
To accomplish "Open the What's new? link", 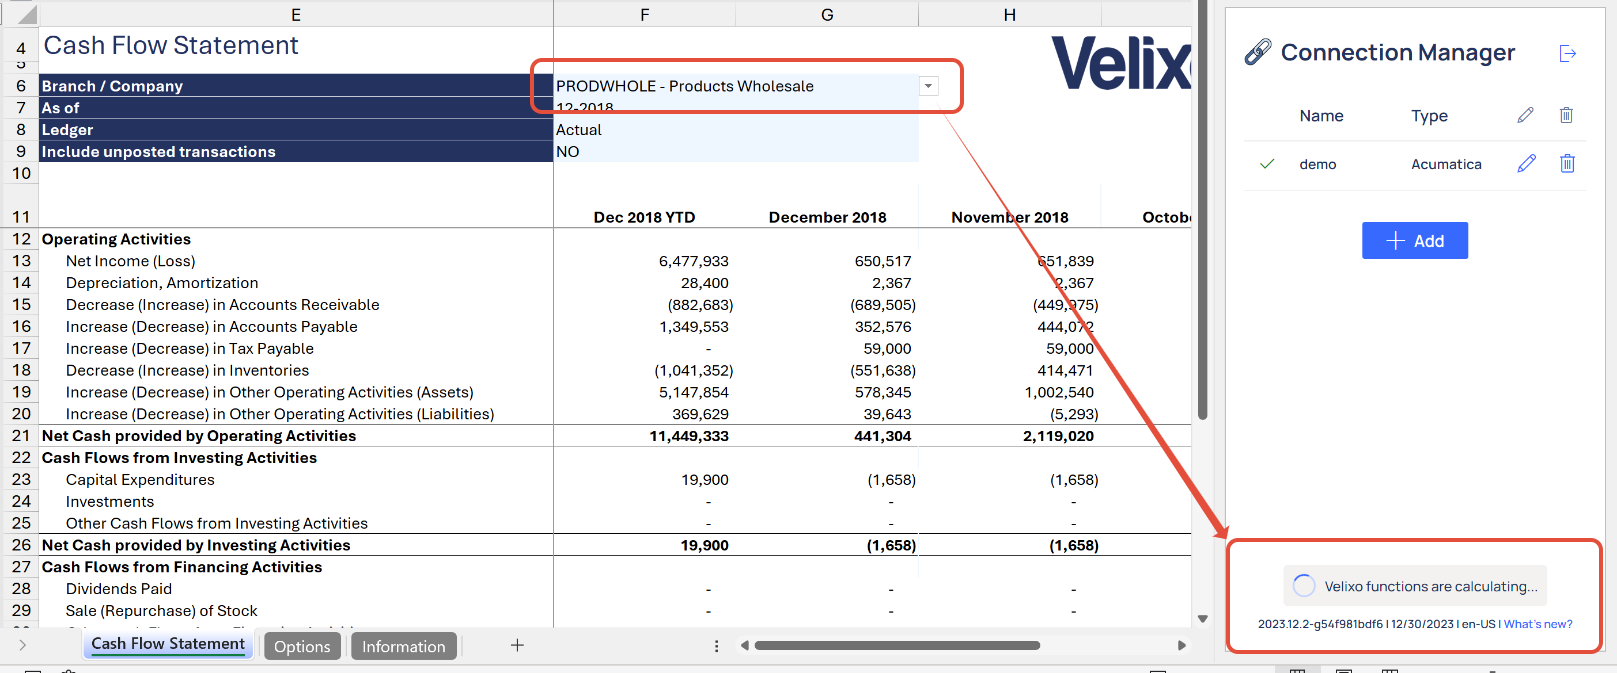I will click(1538, 624).
